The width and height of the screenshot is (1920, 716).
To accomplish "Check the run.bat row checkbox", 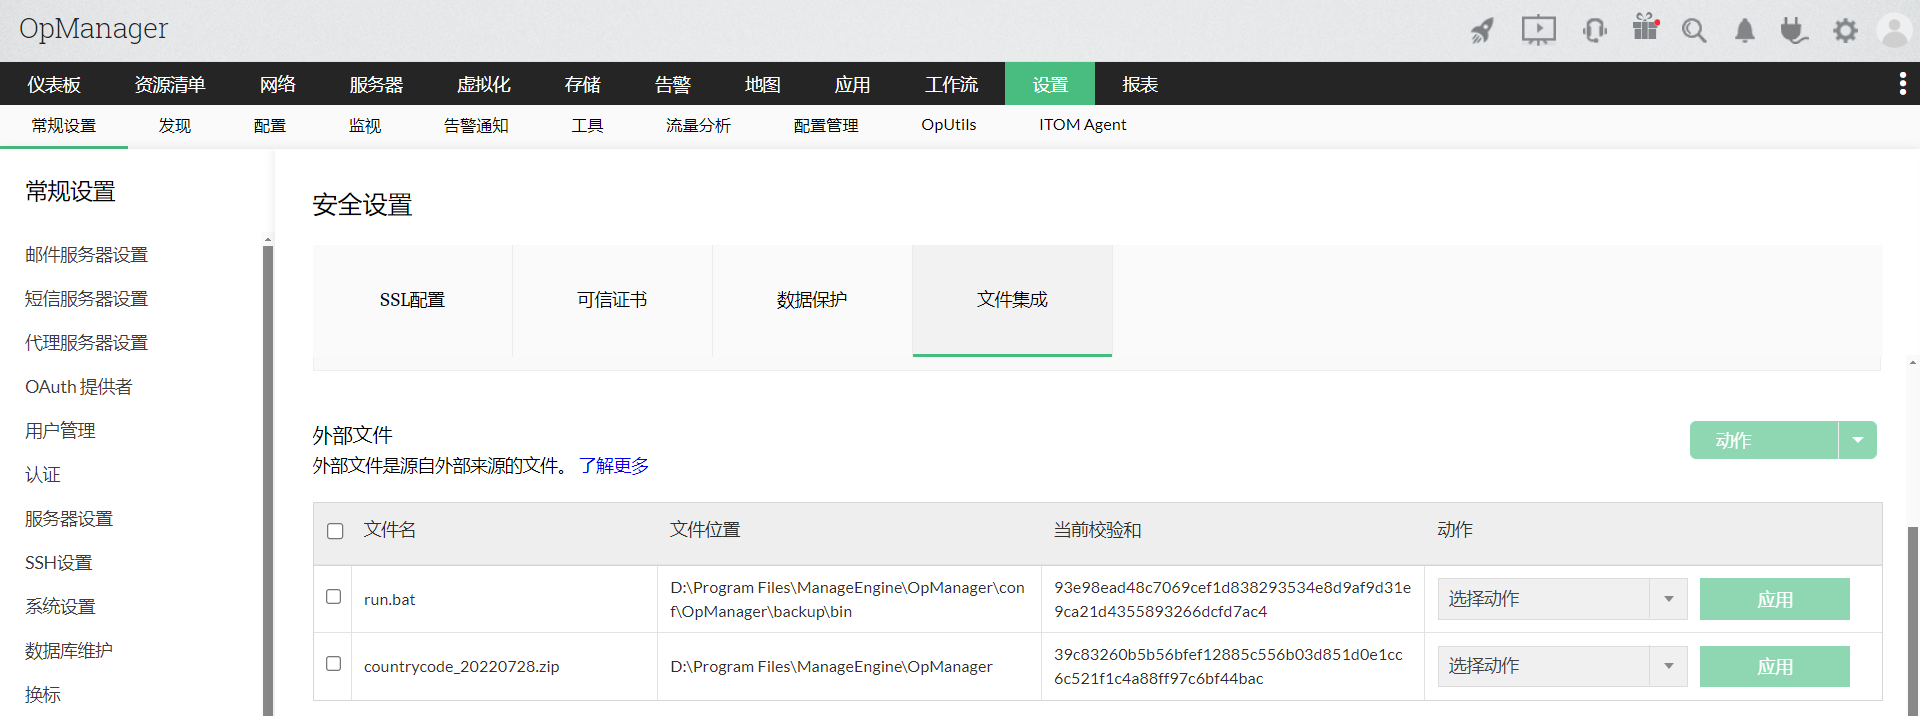I will click(334, 597).
